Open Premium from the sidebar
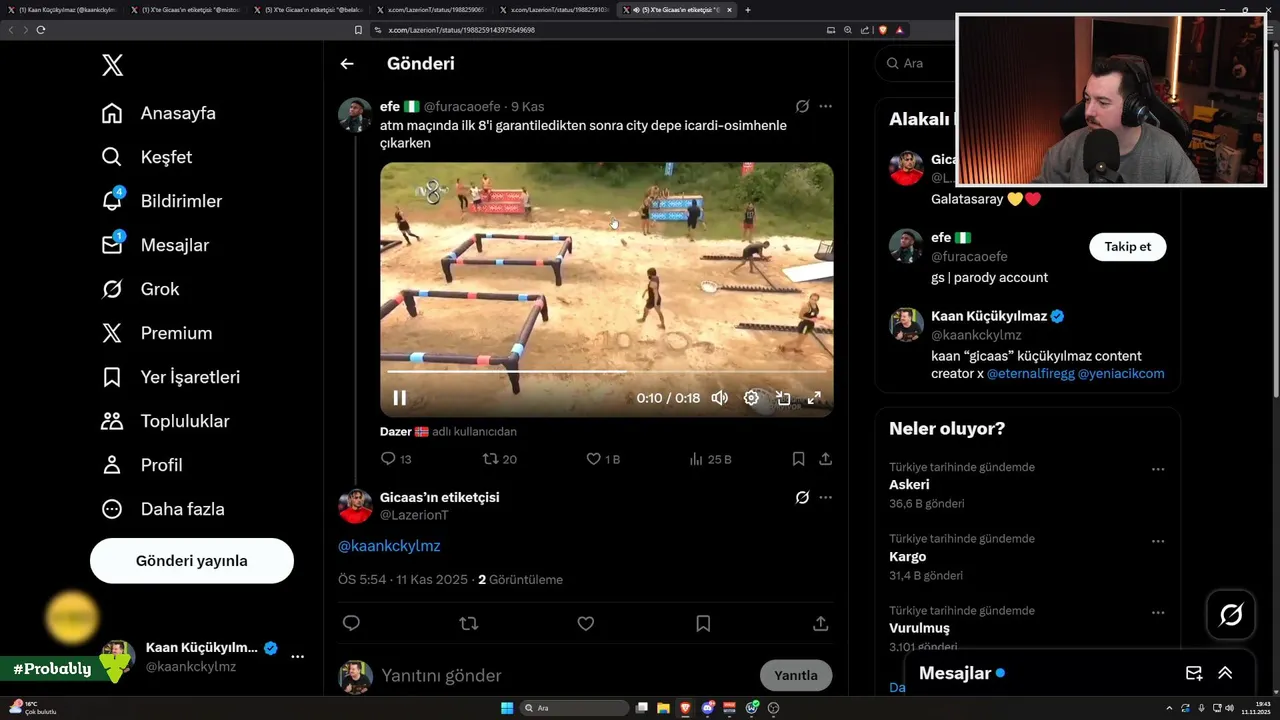 pos(156,333)
